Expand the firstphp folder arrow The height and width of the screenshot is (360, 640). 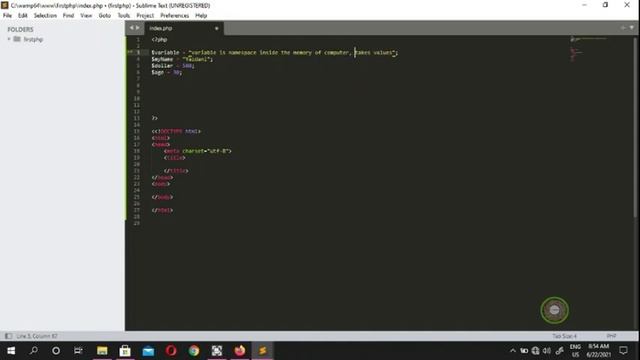click(9, 39)
